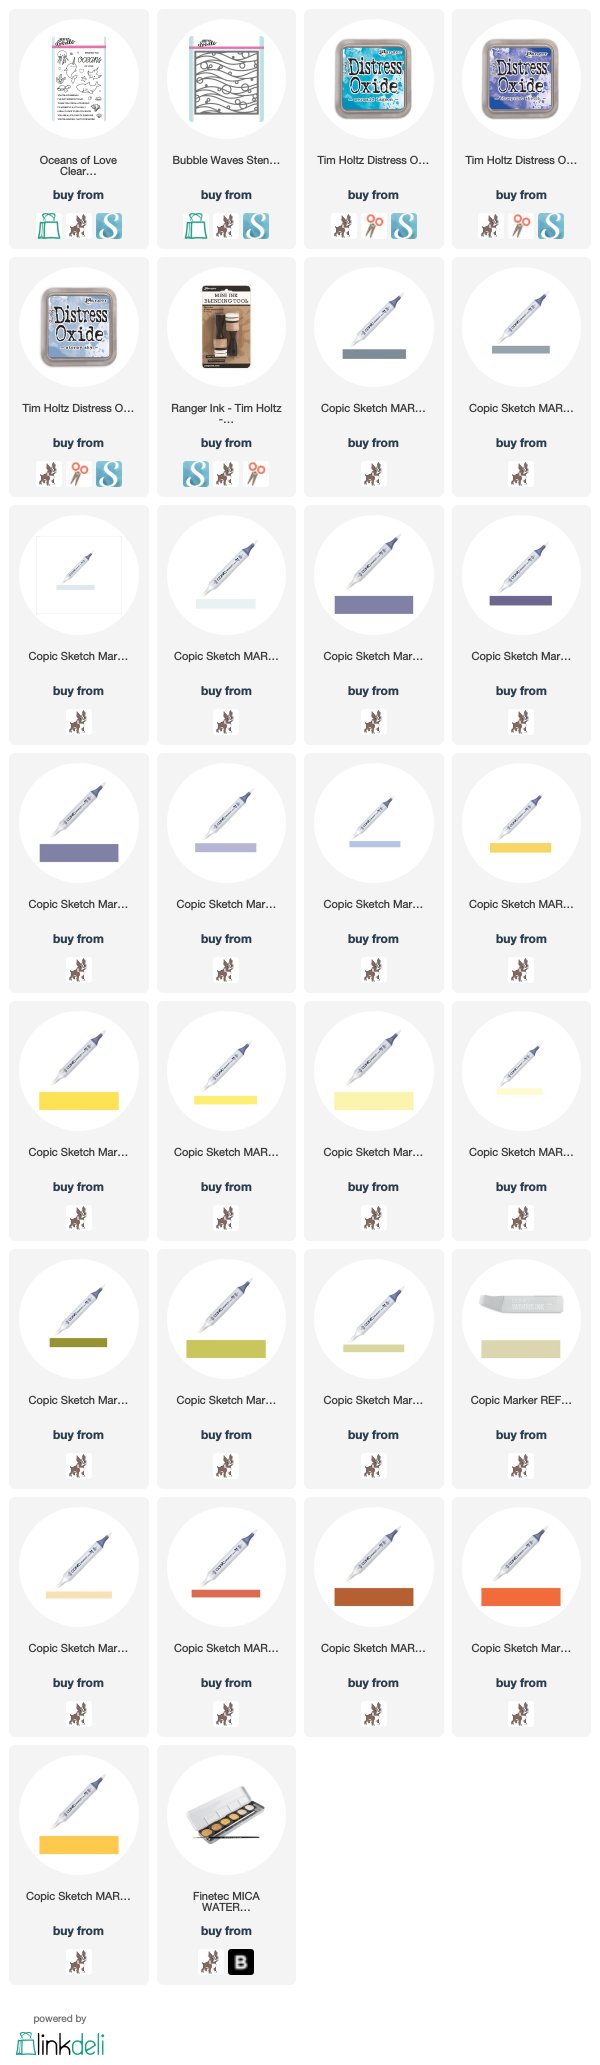Image resolution: width=600 pixels, height=2065 pixels.
Task: Open Scrapbook.com S icon under Bubble Waves Stencil
Action: coord(256,226)
